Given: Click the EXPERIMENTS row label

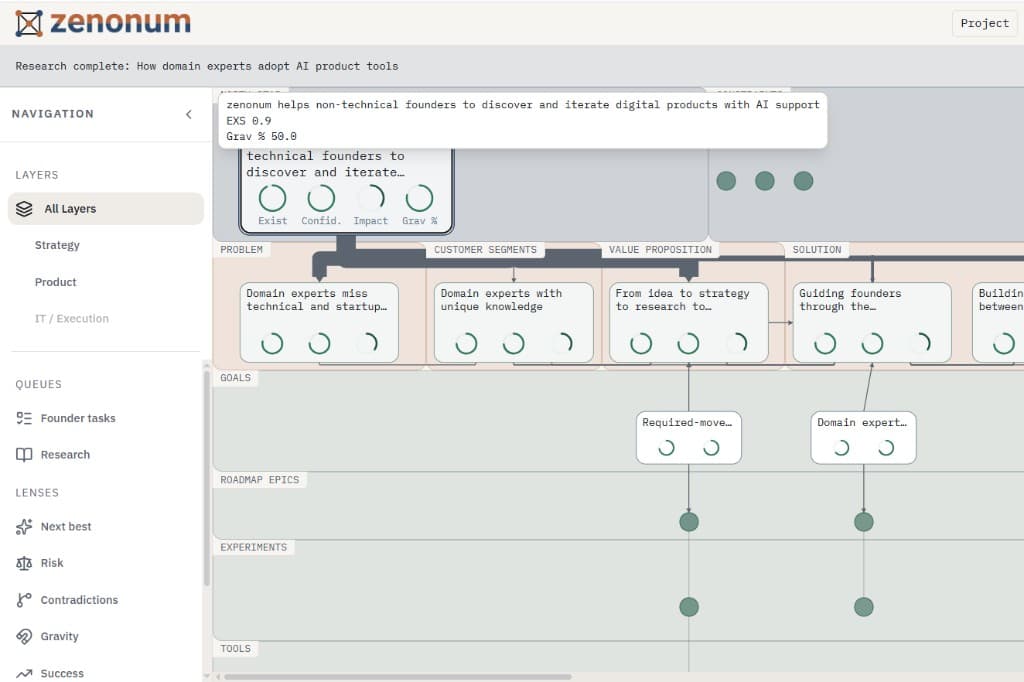Looking at the screenshot, I should 253,547.
